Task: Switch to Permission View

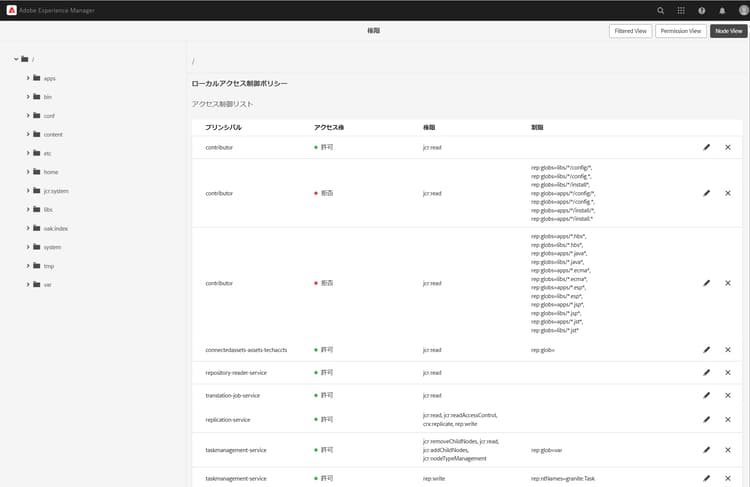Action: pyautogui.click(x=681, y=31)
